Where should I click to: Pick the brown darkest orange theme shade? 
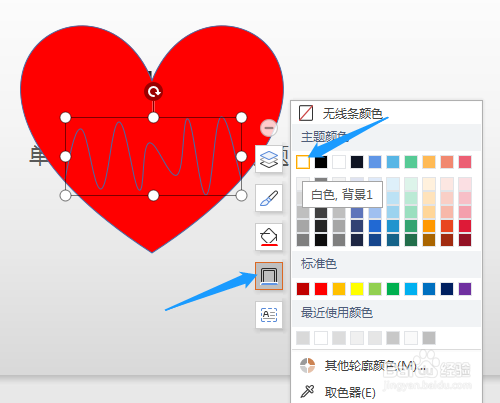tap(429, 240)
